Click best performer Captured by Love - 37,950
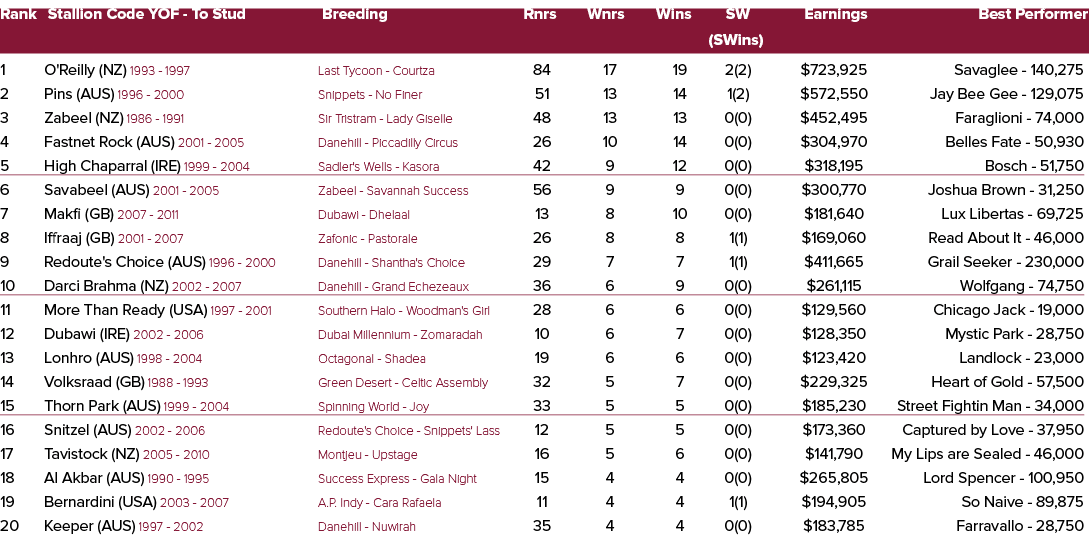This screenshot has height=555, width=1089. coord(993,431)
